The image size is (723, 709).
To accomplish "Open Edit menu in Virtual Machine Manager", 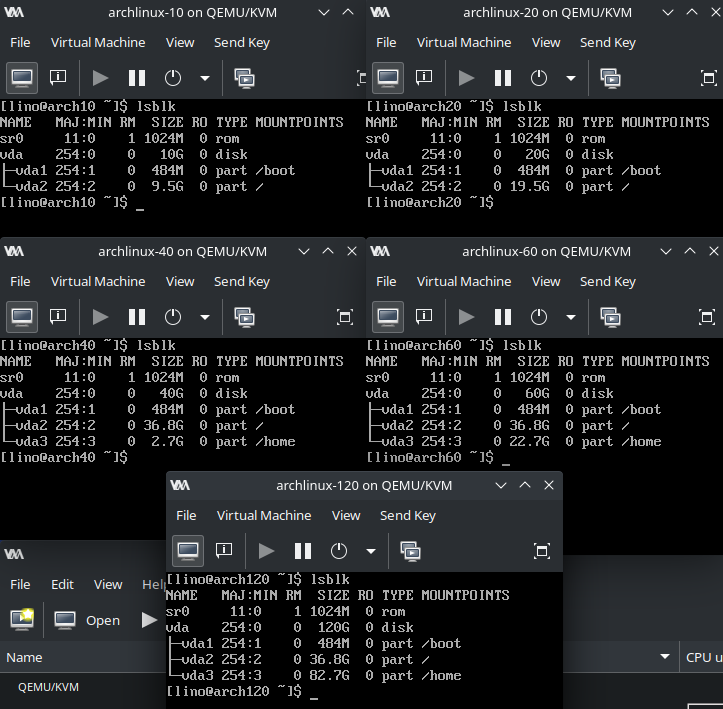I will point(62,584).
